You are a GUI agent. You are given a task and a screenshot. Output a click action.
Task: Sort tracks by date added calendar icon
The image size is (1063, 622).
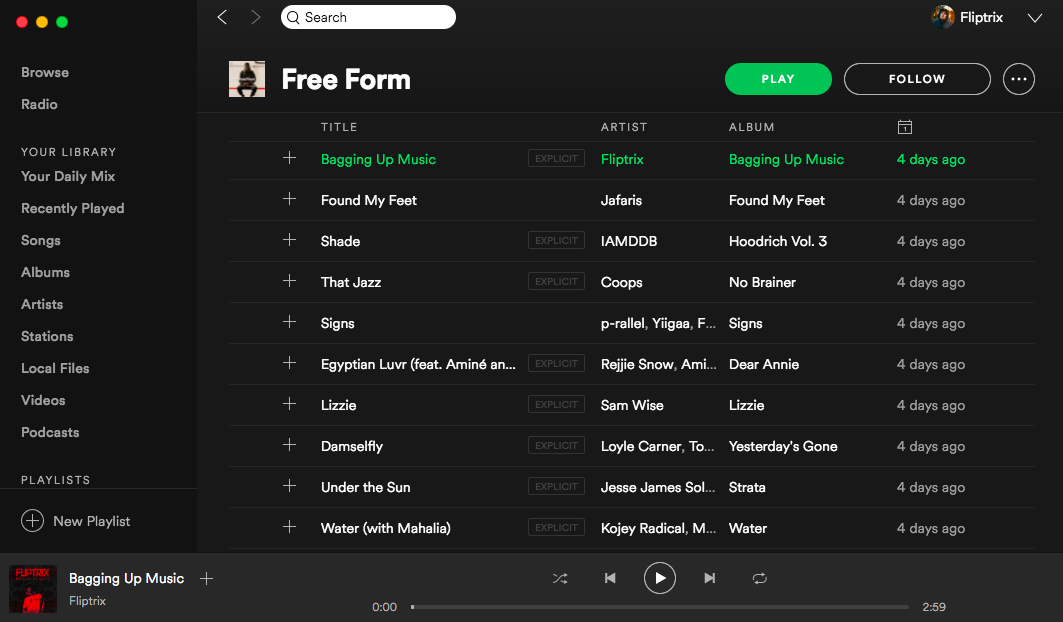click(904, 127)
